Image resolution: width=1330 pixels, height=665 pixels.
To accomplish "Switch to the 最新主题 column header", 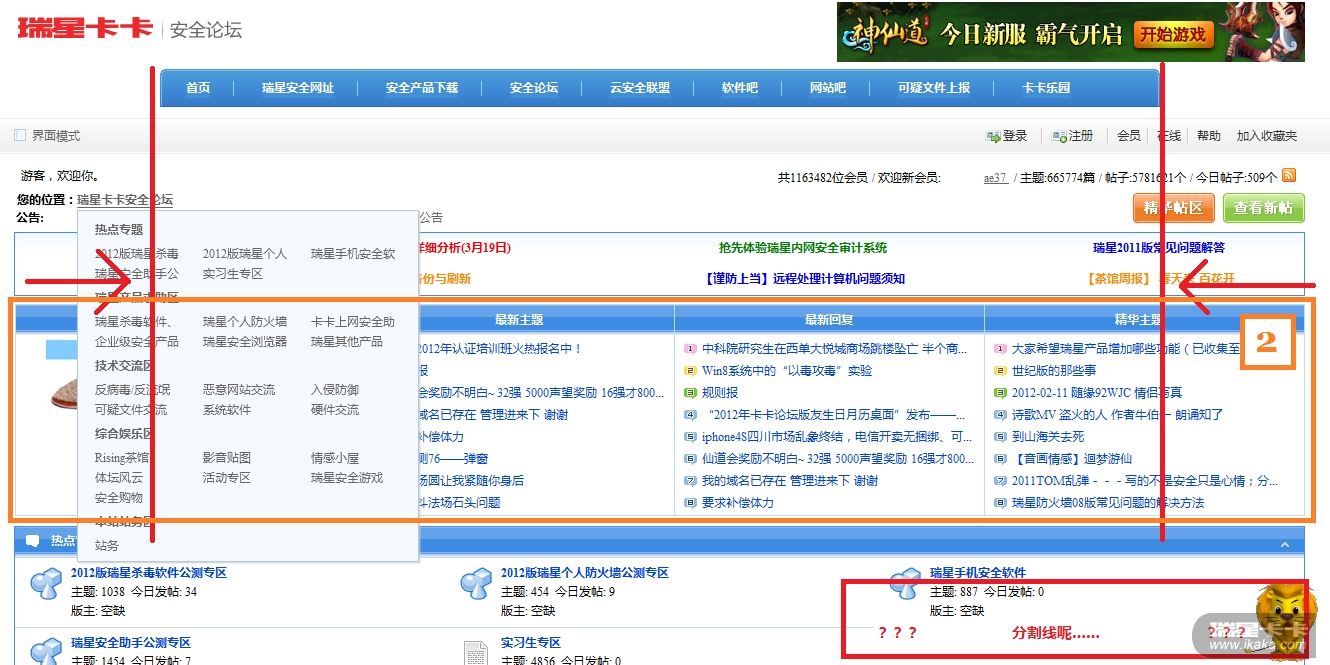I will (519, 320).
